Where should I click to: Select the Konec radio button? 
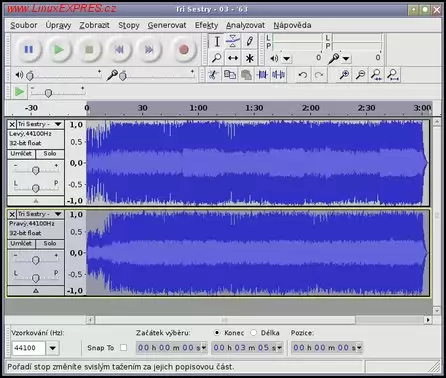point(217,333)
